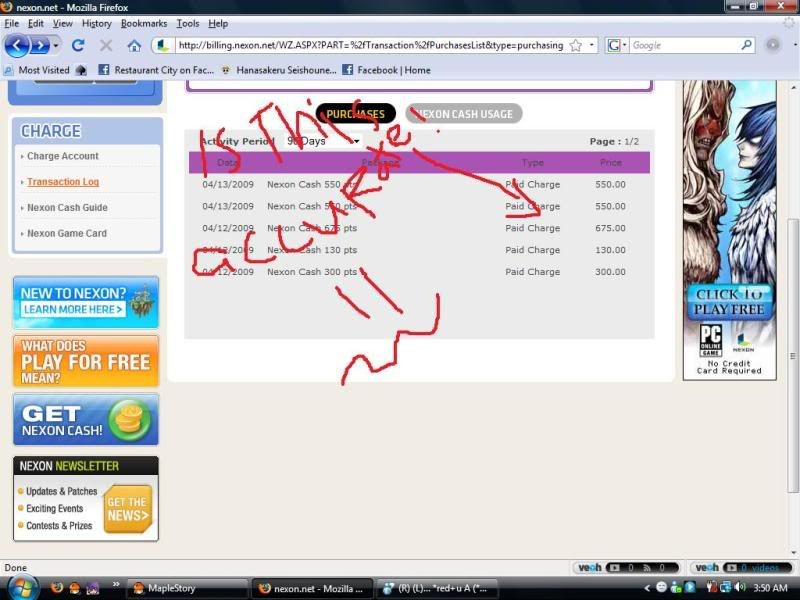Switch to MapleStory in the taskbar
The width and height of the screenshot is (800, 600).
pyautogui.click(x=186, y=587)
